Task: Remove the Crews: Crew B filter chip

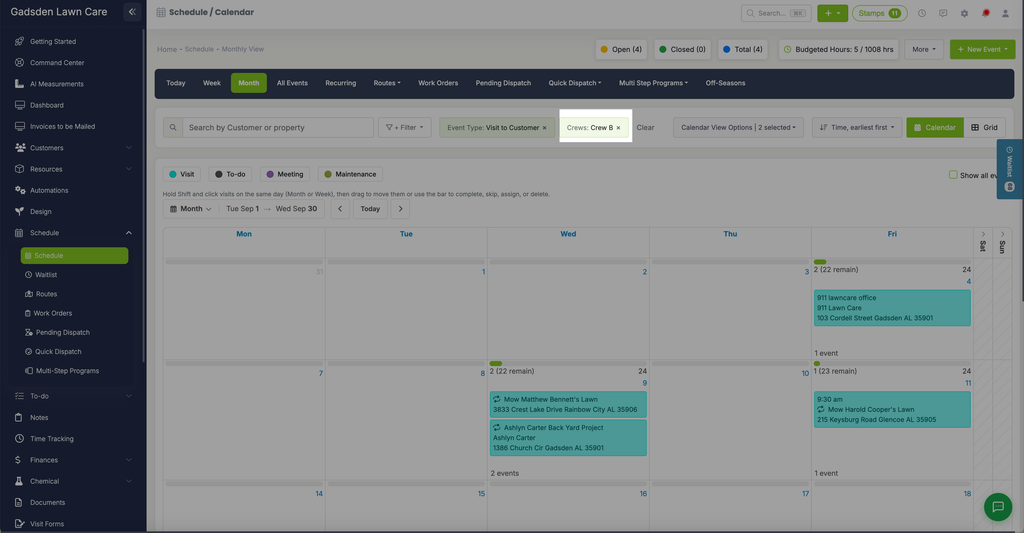Action: (x=618, y=128)
